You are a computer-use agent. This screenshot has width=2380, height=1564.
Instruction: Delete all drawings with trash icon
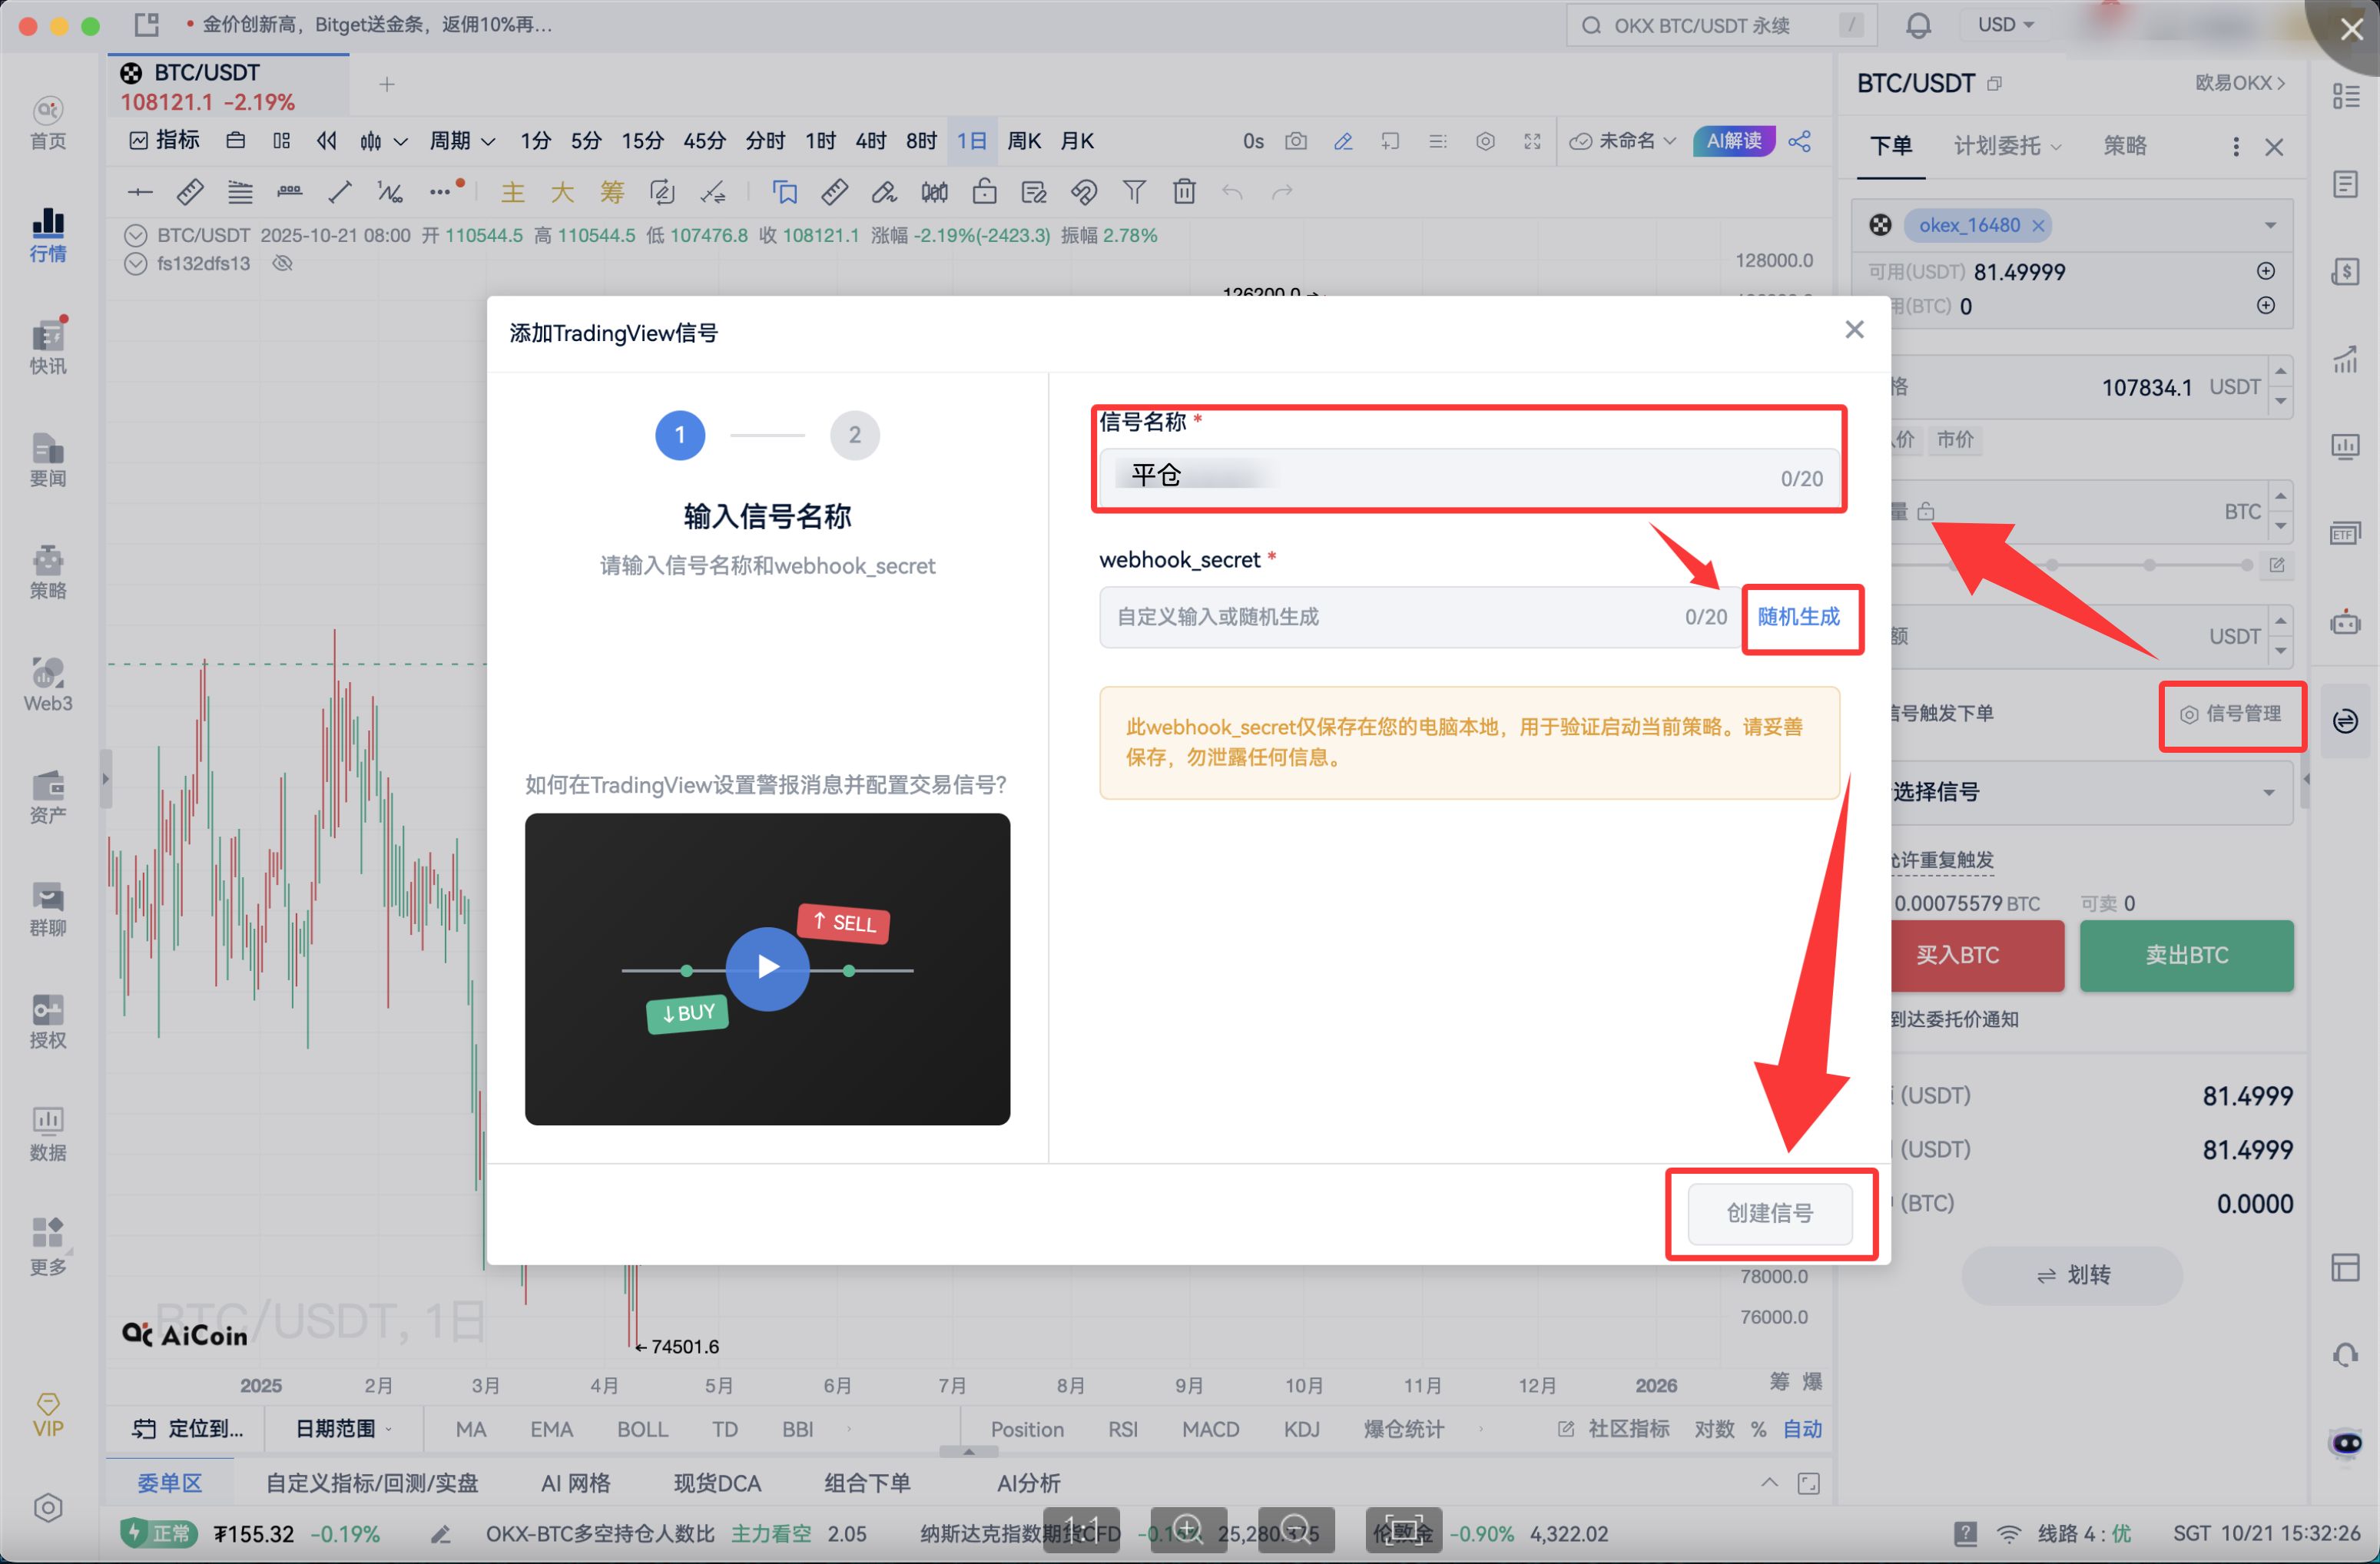[x=1184, y=191]
